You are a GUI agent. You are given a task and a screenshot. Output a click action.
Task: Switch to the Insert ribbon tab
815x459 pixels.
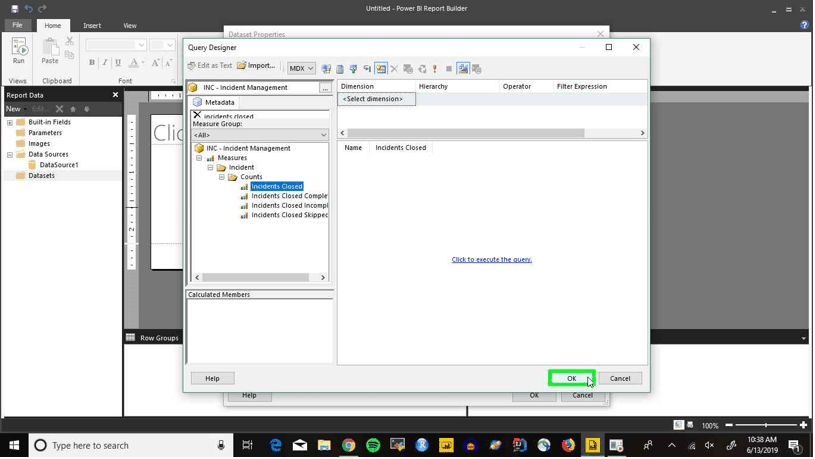tap(92, 25)
